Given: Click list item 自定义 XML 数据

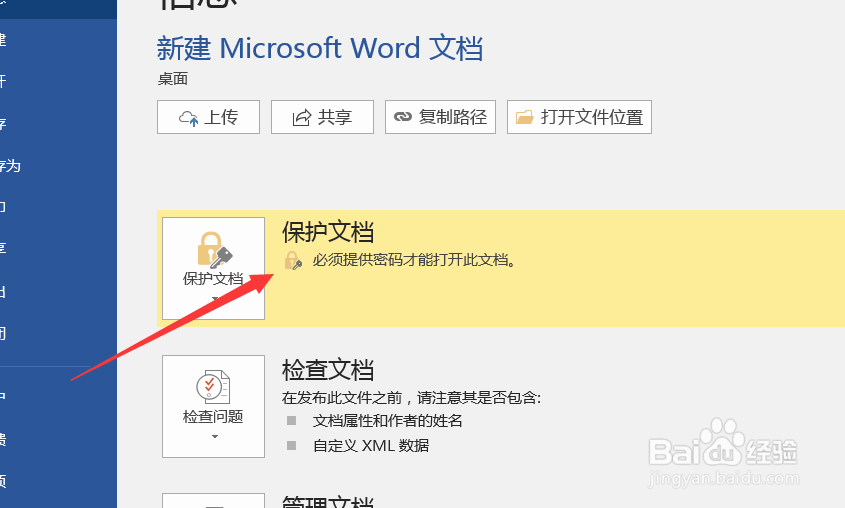Looking at the screenshot, I should click(371, 446).
